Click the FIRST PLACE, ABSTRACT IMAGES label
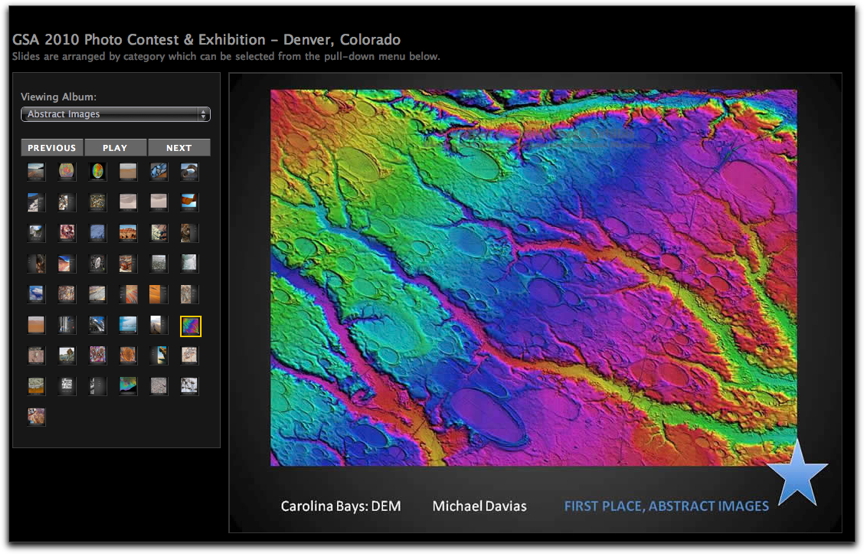 tap(666, 507)
